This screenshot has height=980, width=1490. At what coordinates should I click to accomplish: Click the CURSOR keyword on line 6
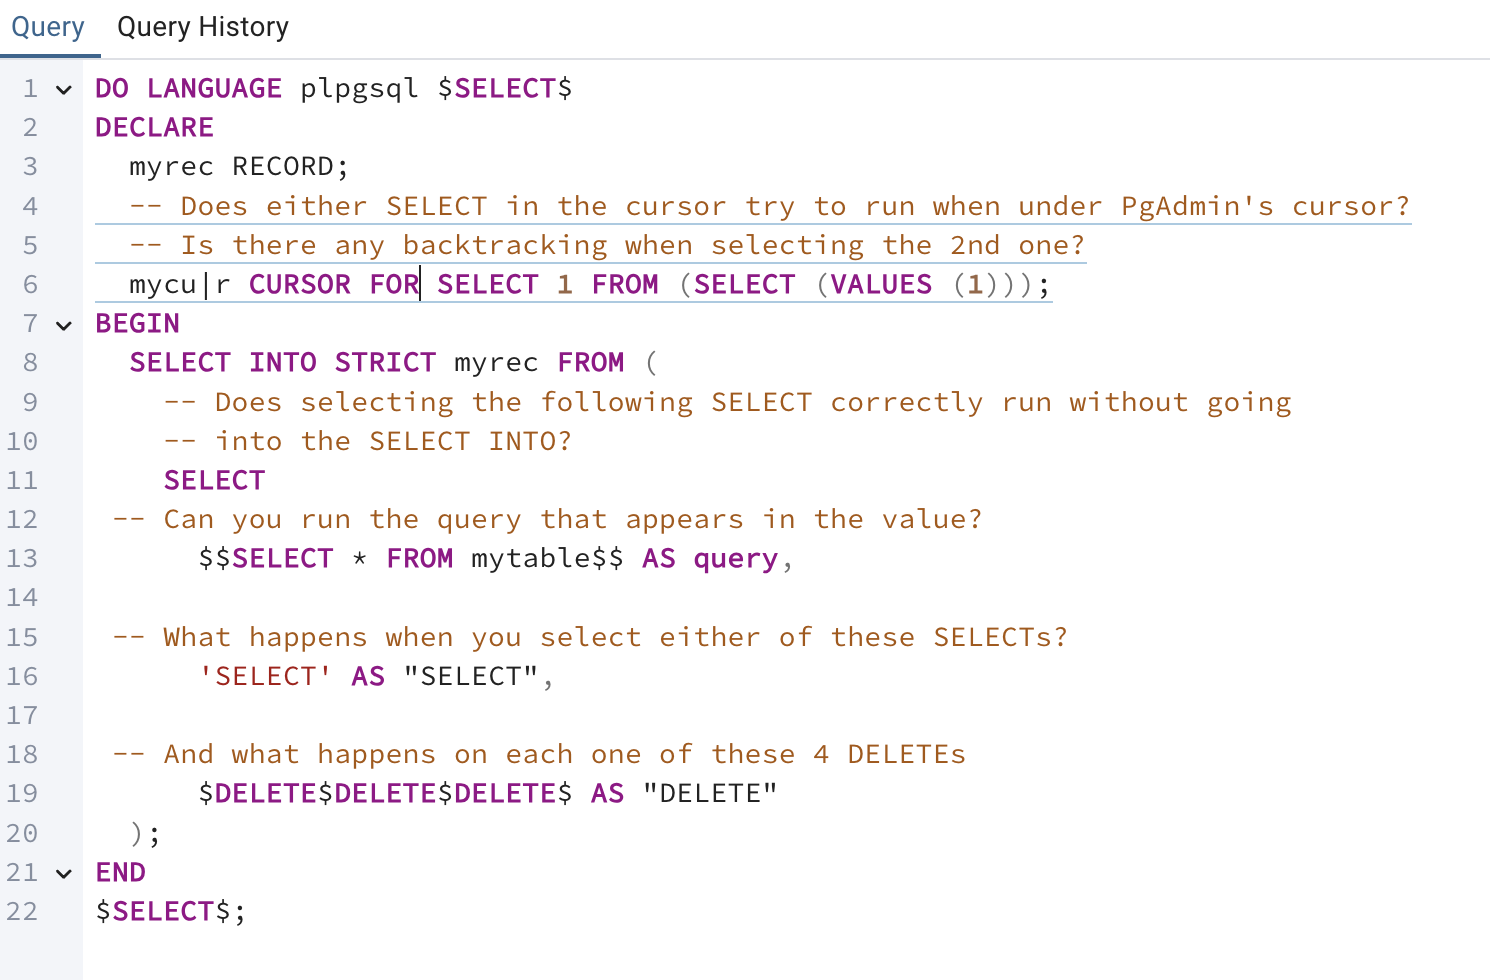point(299,285)
